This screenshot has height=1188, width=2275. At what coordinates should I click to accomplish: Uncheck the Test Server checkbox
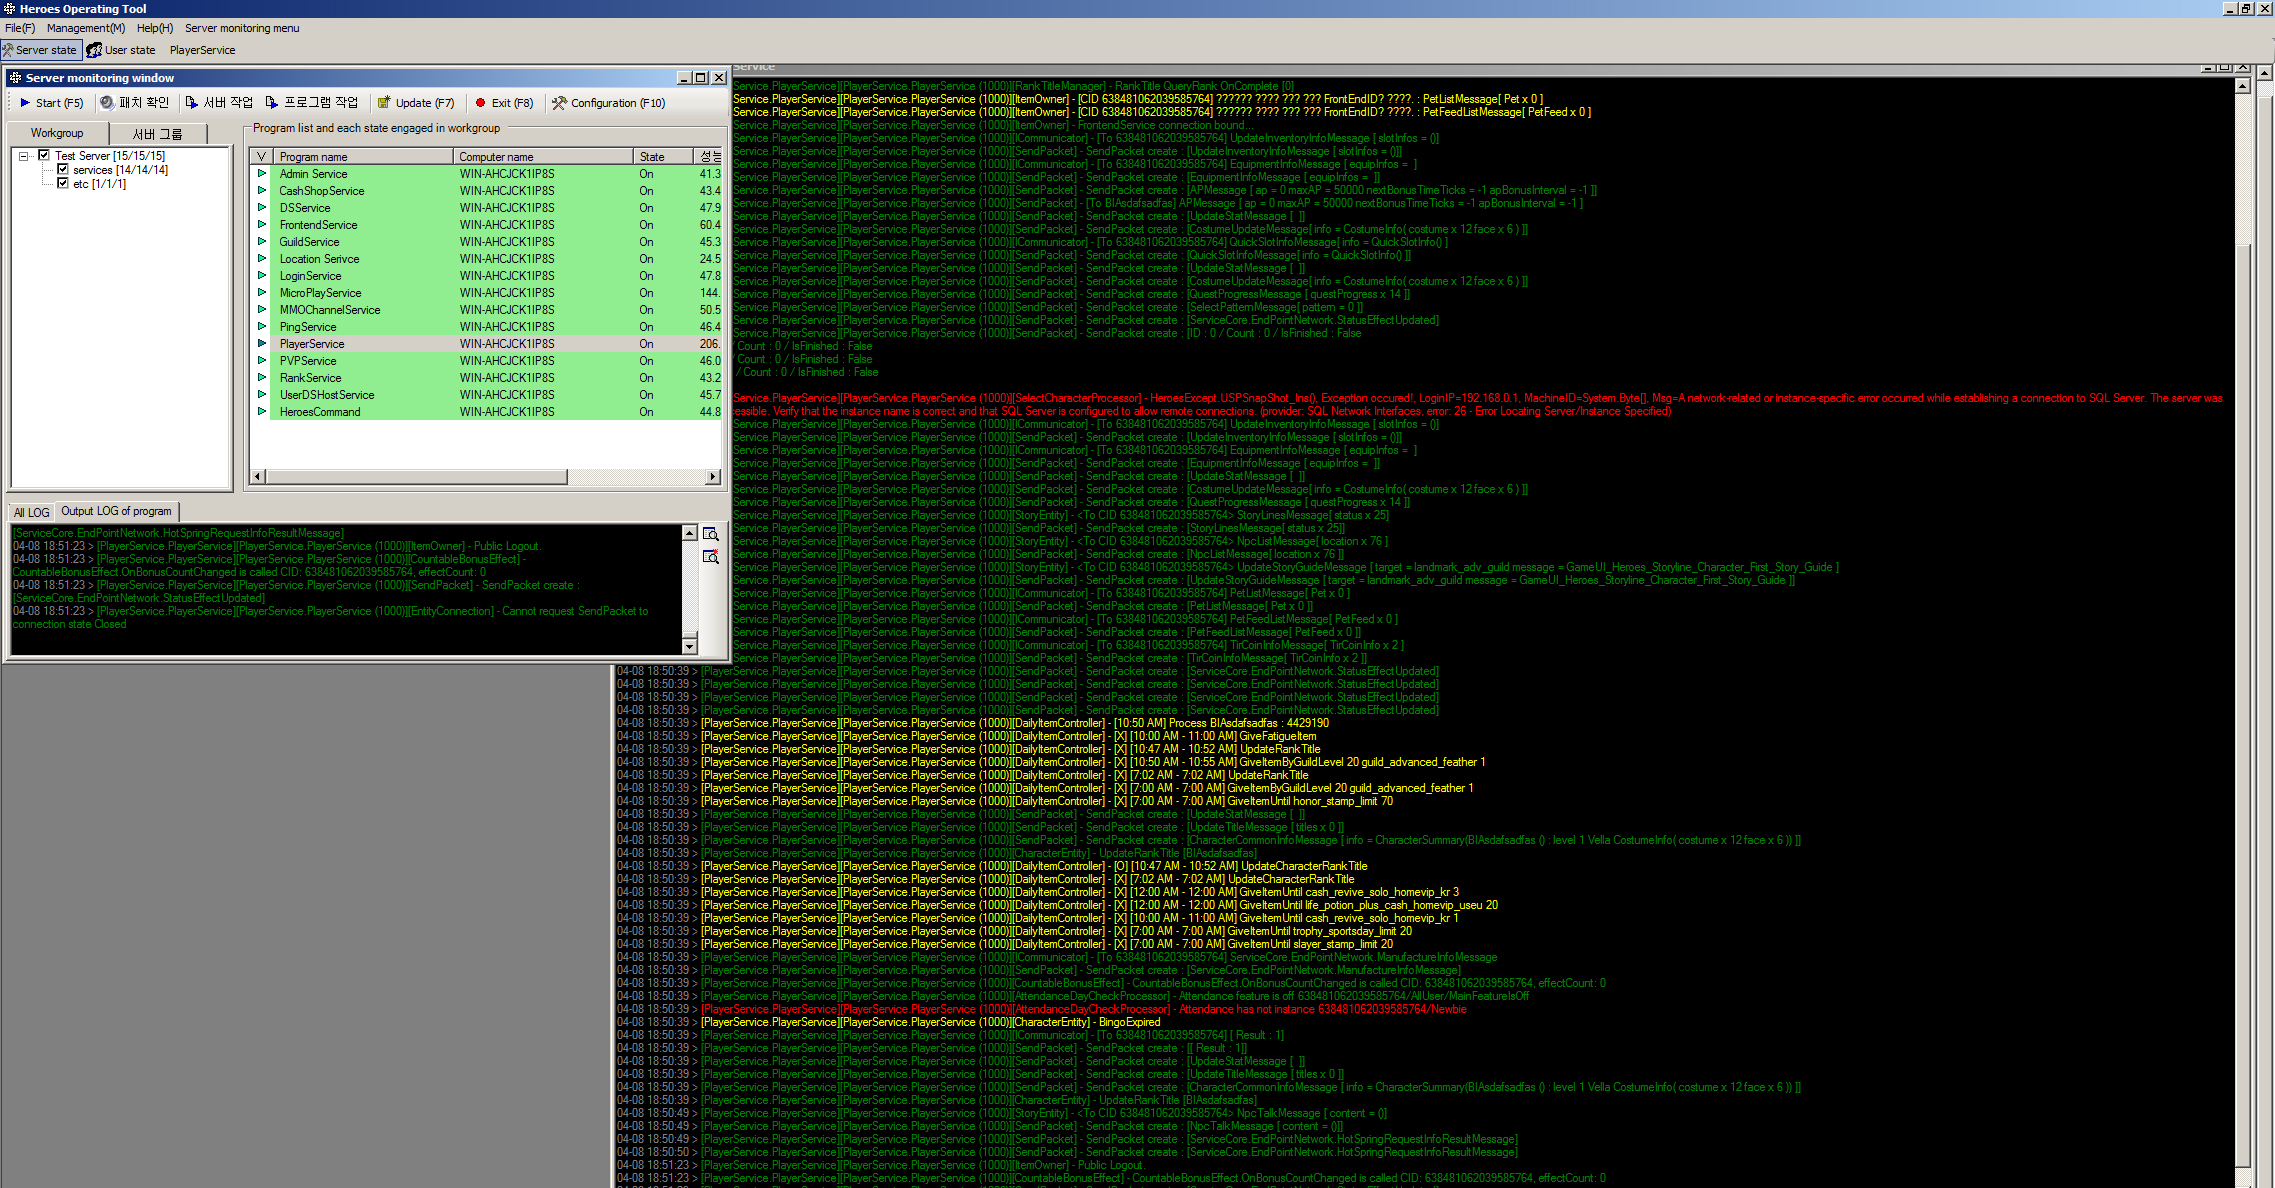(44, 155)
